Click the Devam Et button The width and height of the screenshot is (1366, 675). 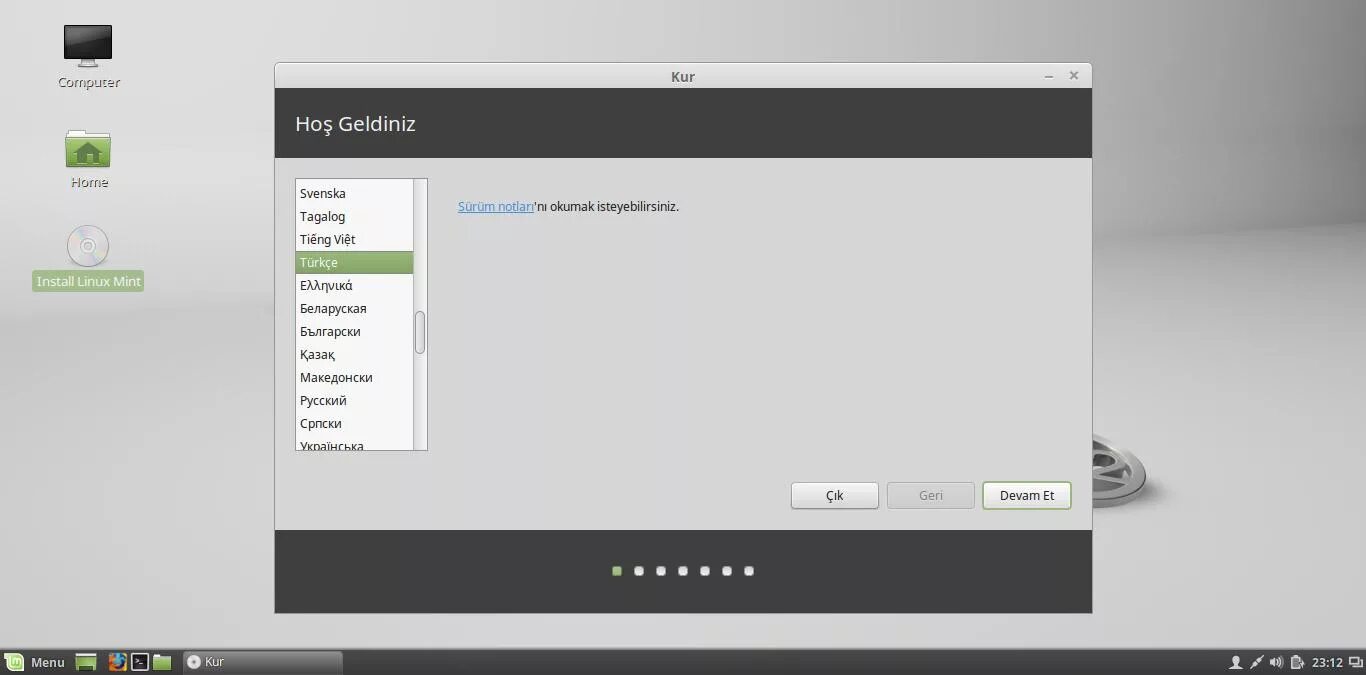(1027, 496)
